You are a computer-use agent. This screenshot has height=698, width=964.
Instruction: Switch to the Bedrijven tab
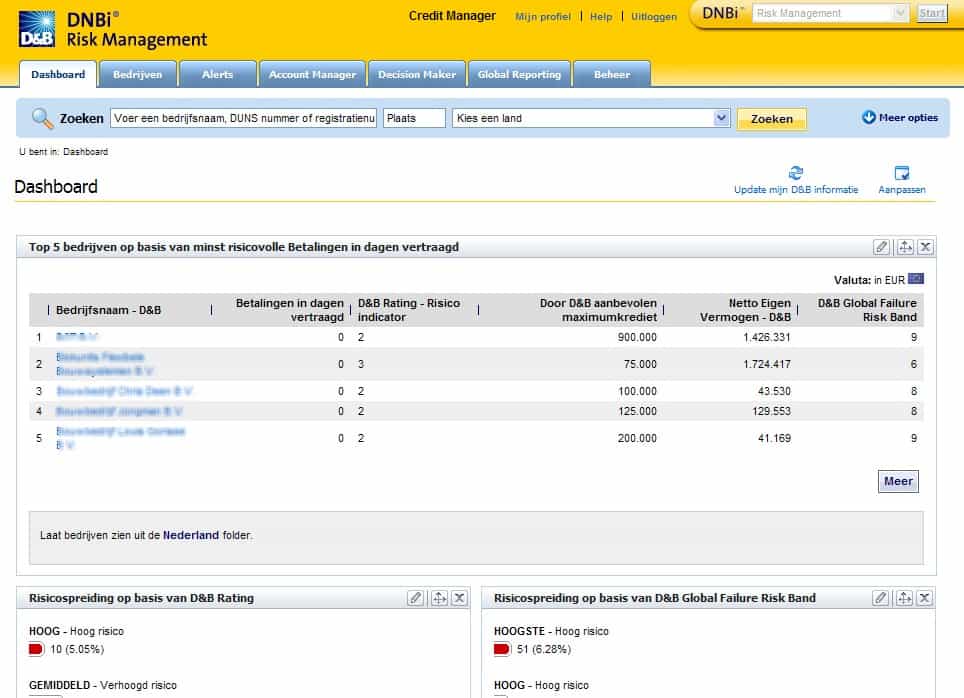pyautogui.click(x=138, y=74)
